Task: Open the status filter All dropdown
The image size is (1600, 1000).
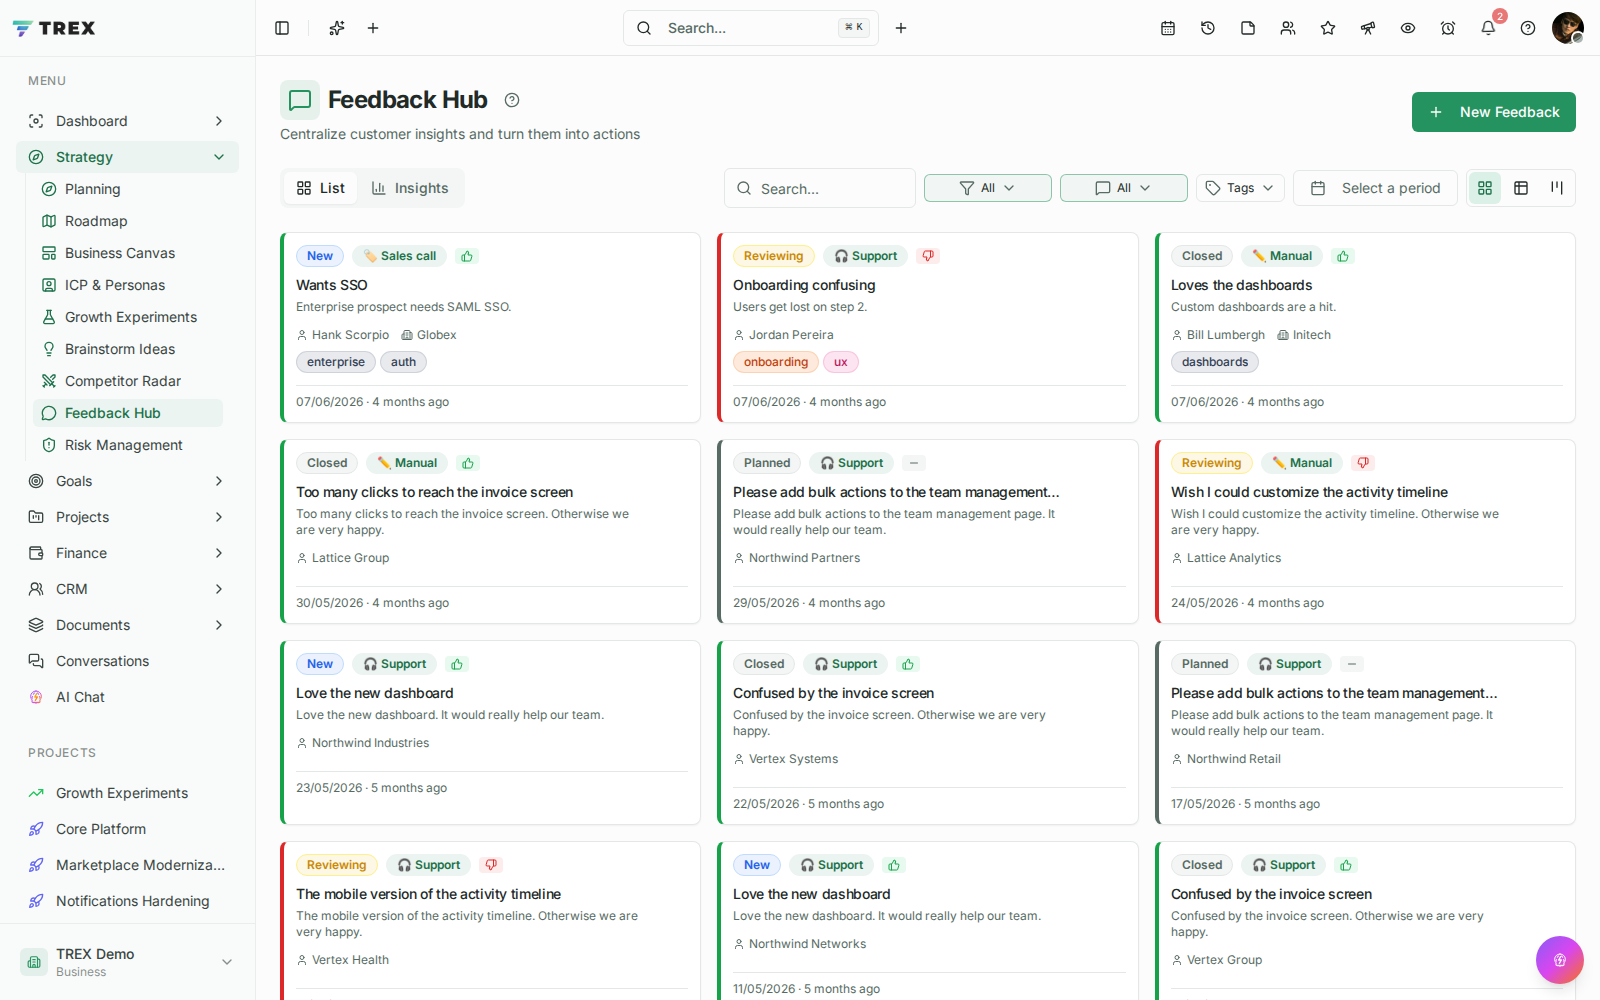Action: point(988,188)
